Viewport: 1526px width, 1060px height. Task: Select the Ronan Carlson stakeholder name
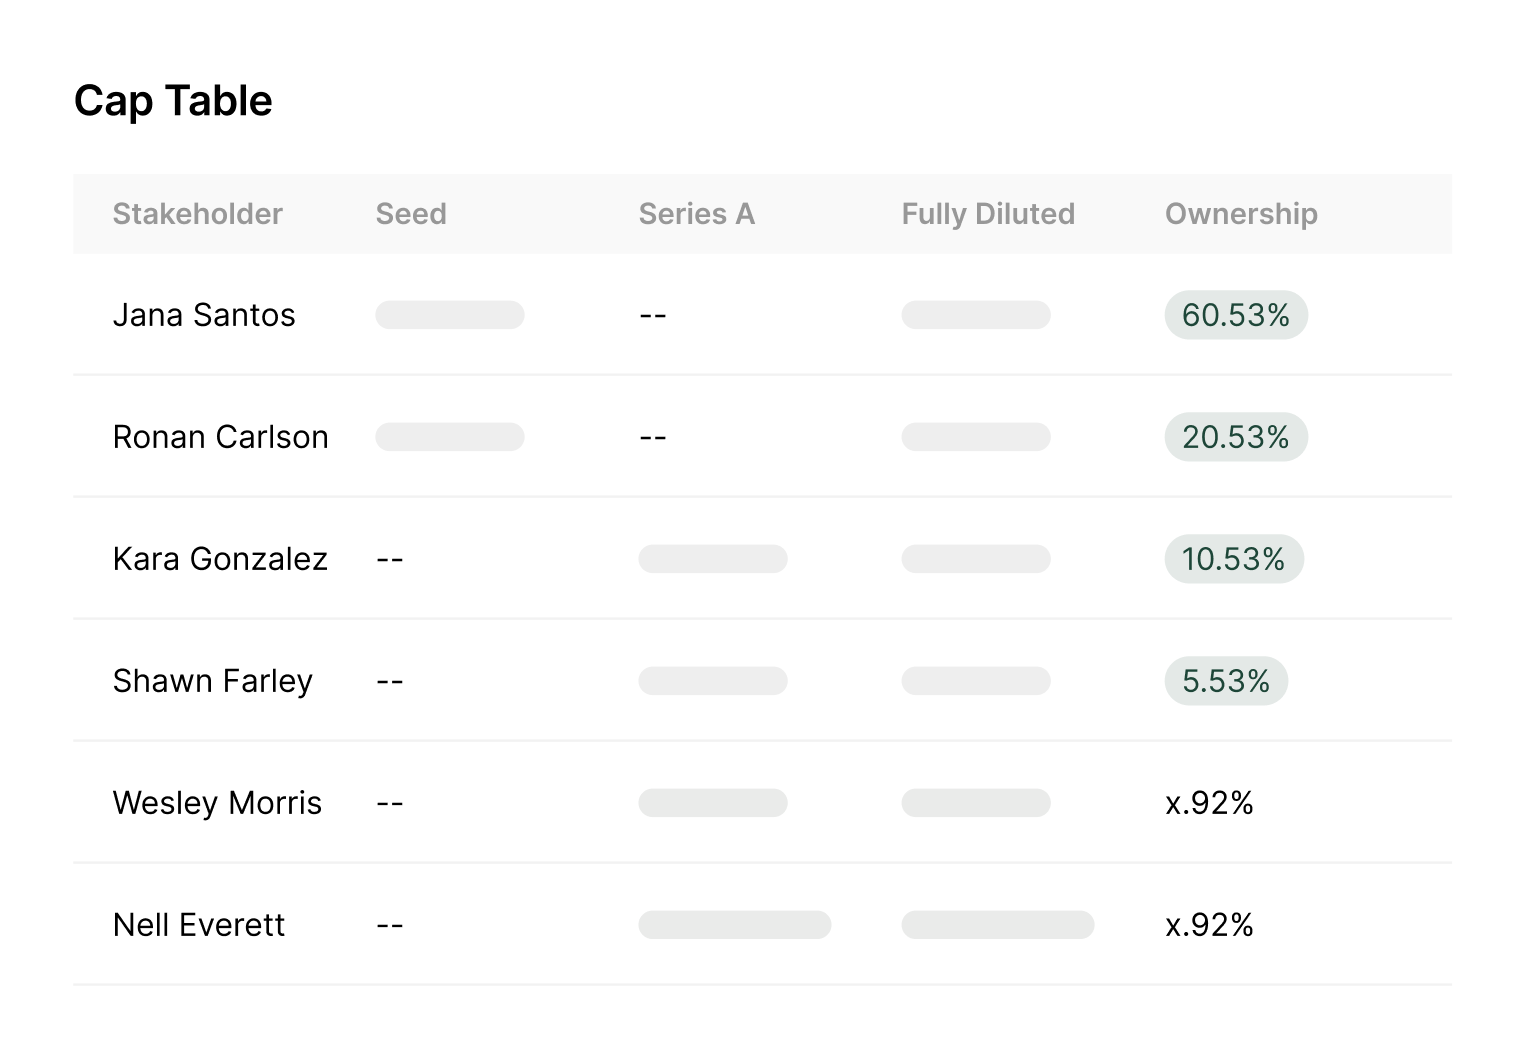point(220,437)
